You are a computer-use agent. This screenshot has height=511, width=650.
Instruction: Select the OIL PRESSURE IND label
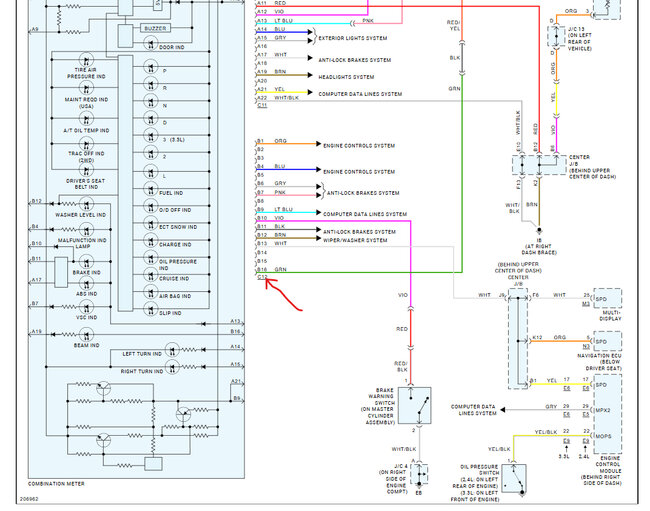coord(178,265)
